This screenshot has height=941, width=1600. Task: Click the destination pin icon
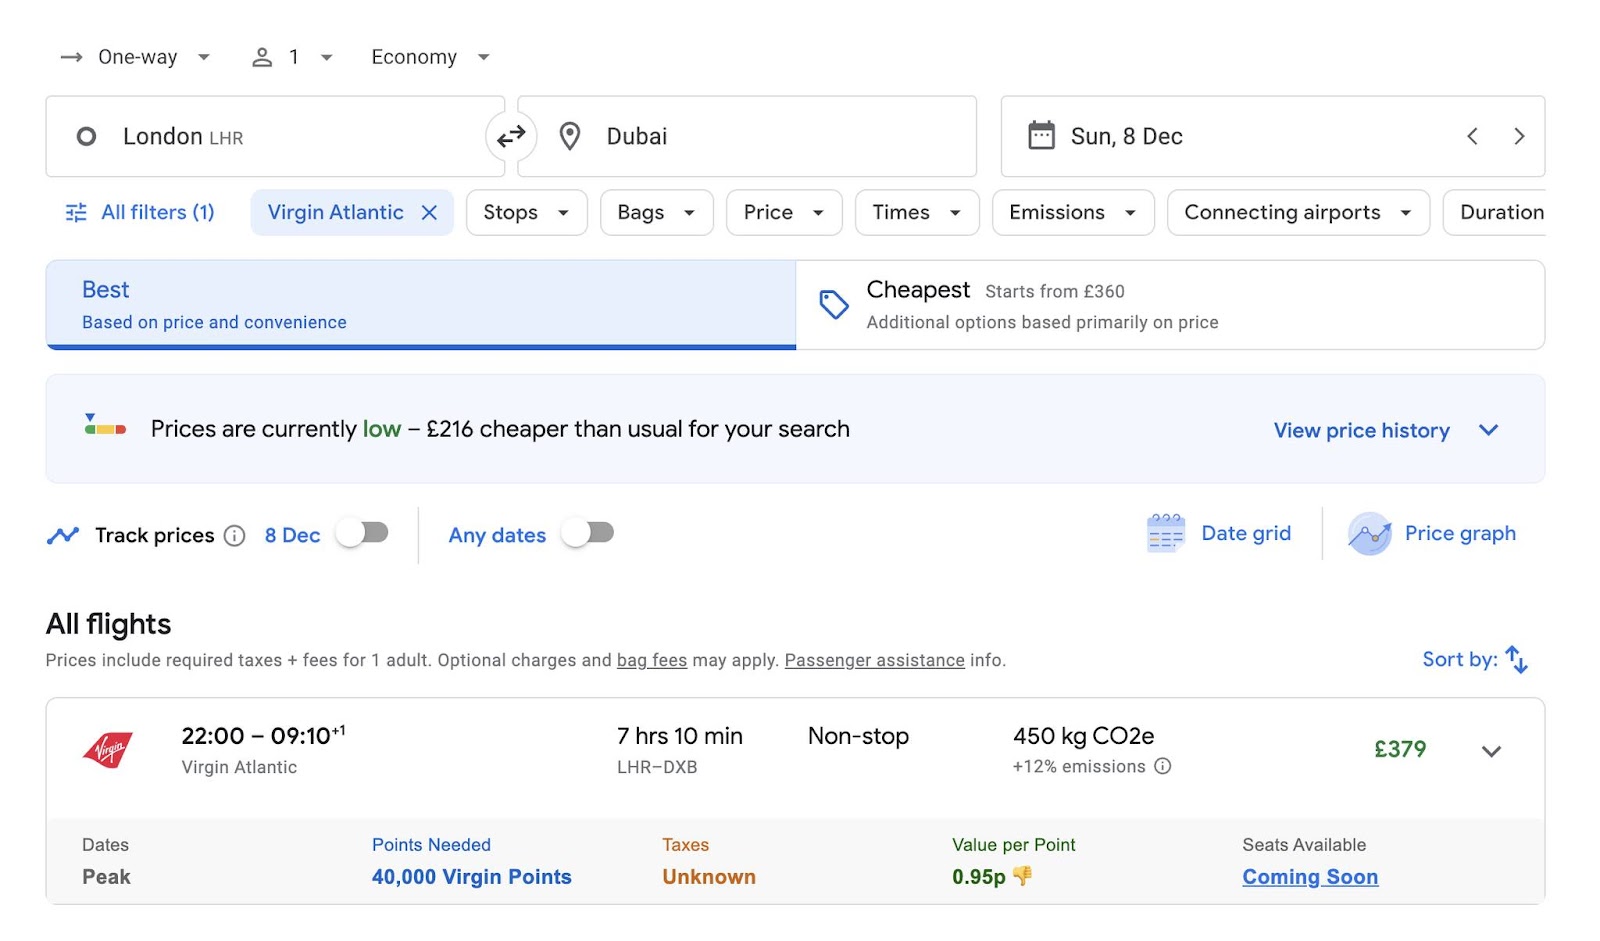click(x=569, y=136)
